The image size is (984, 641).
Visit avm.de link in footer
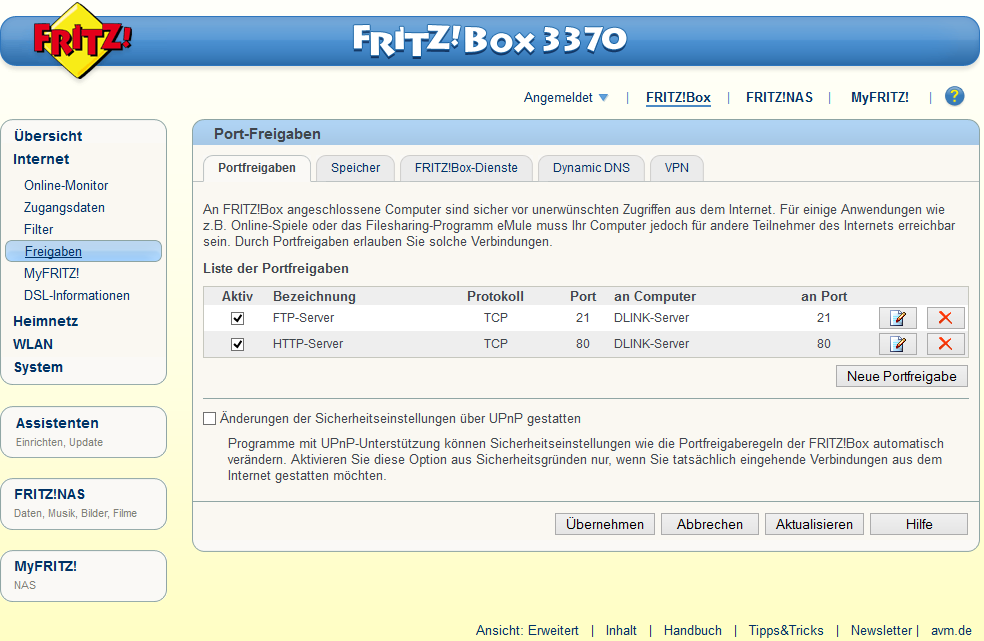point(951,630)
